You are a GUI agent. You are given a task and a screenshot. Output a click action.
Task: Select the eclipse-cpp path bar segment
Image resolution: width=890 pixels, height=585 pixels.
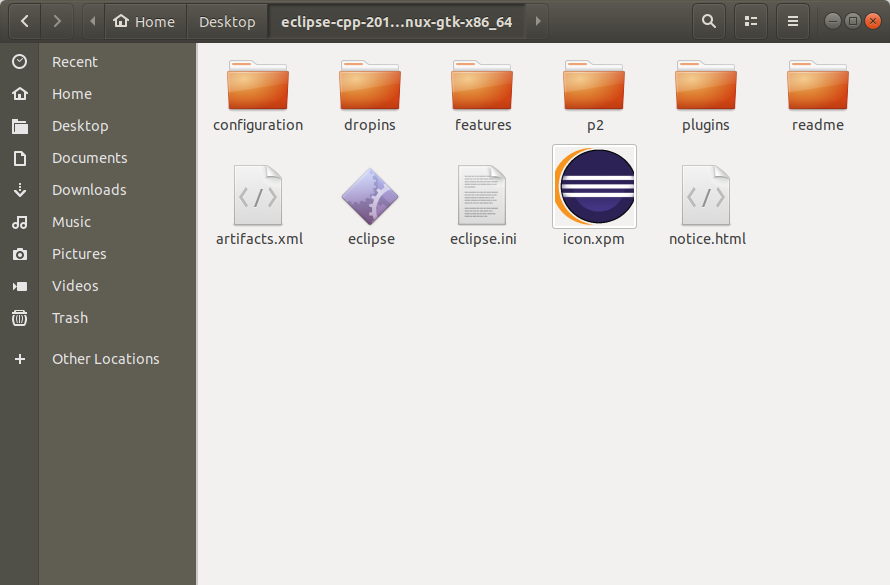pos(397,22)
